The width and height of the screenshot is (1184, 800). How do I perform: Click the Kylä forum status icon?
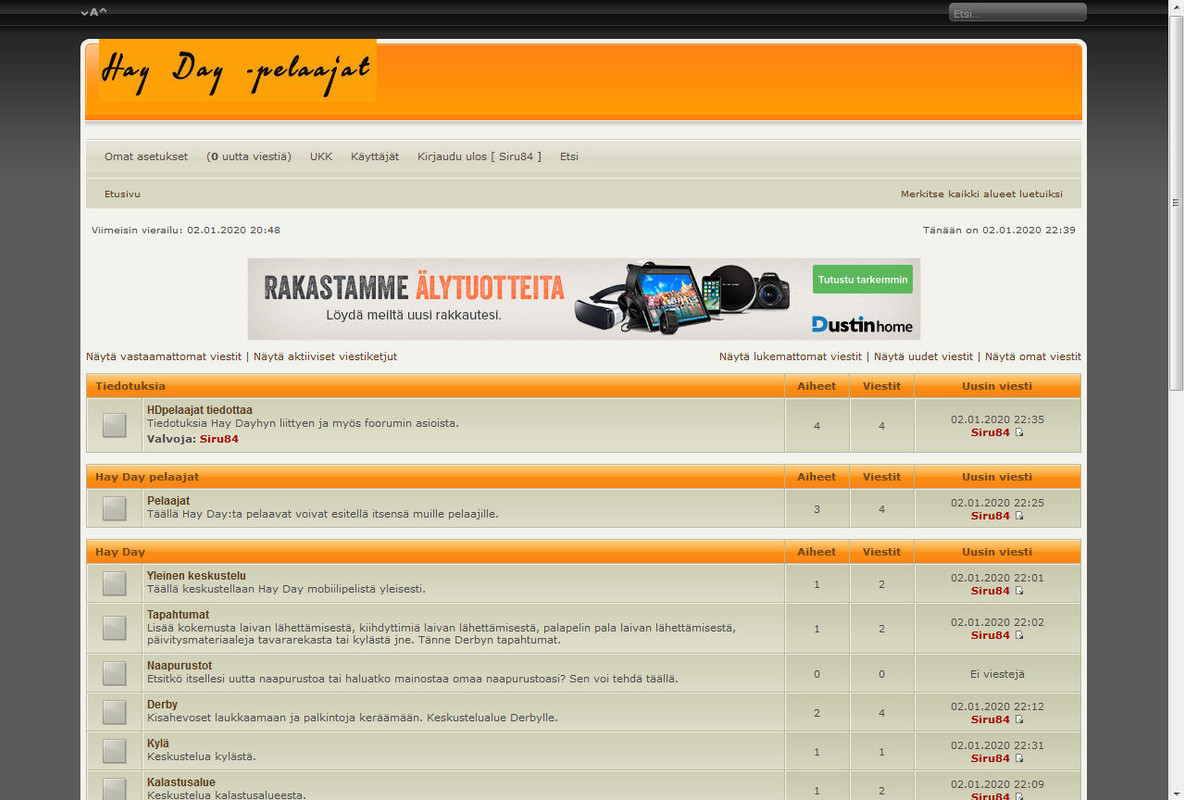click(x=114, y=751)
